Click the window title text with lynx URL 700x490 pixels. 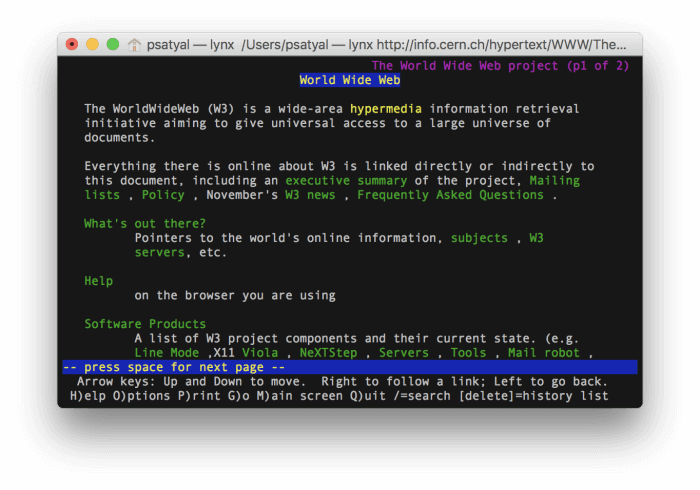pos(387,45)
